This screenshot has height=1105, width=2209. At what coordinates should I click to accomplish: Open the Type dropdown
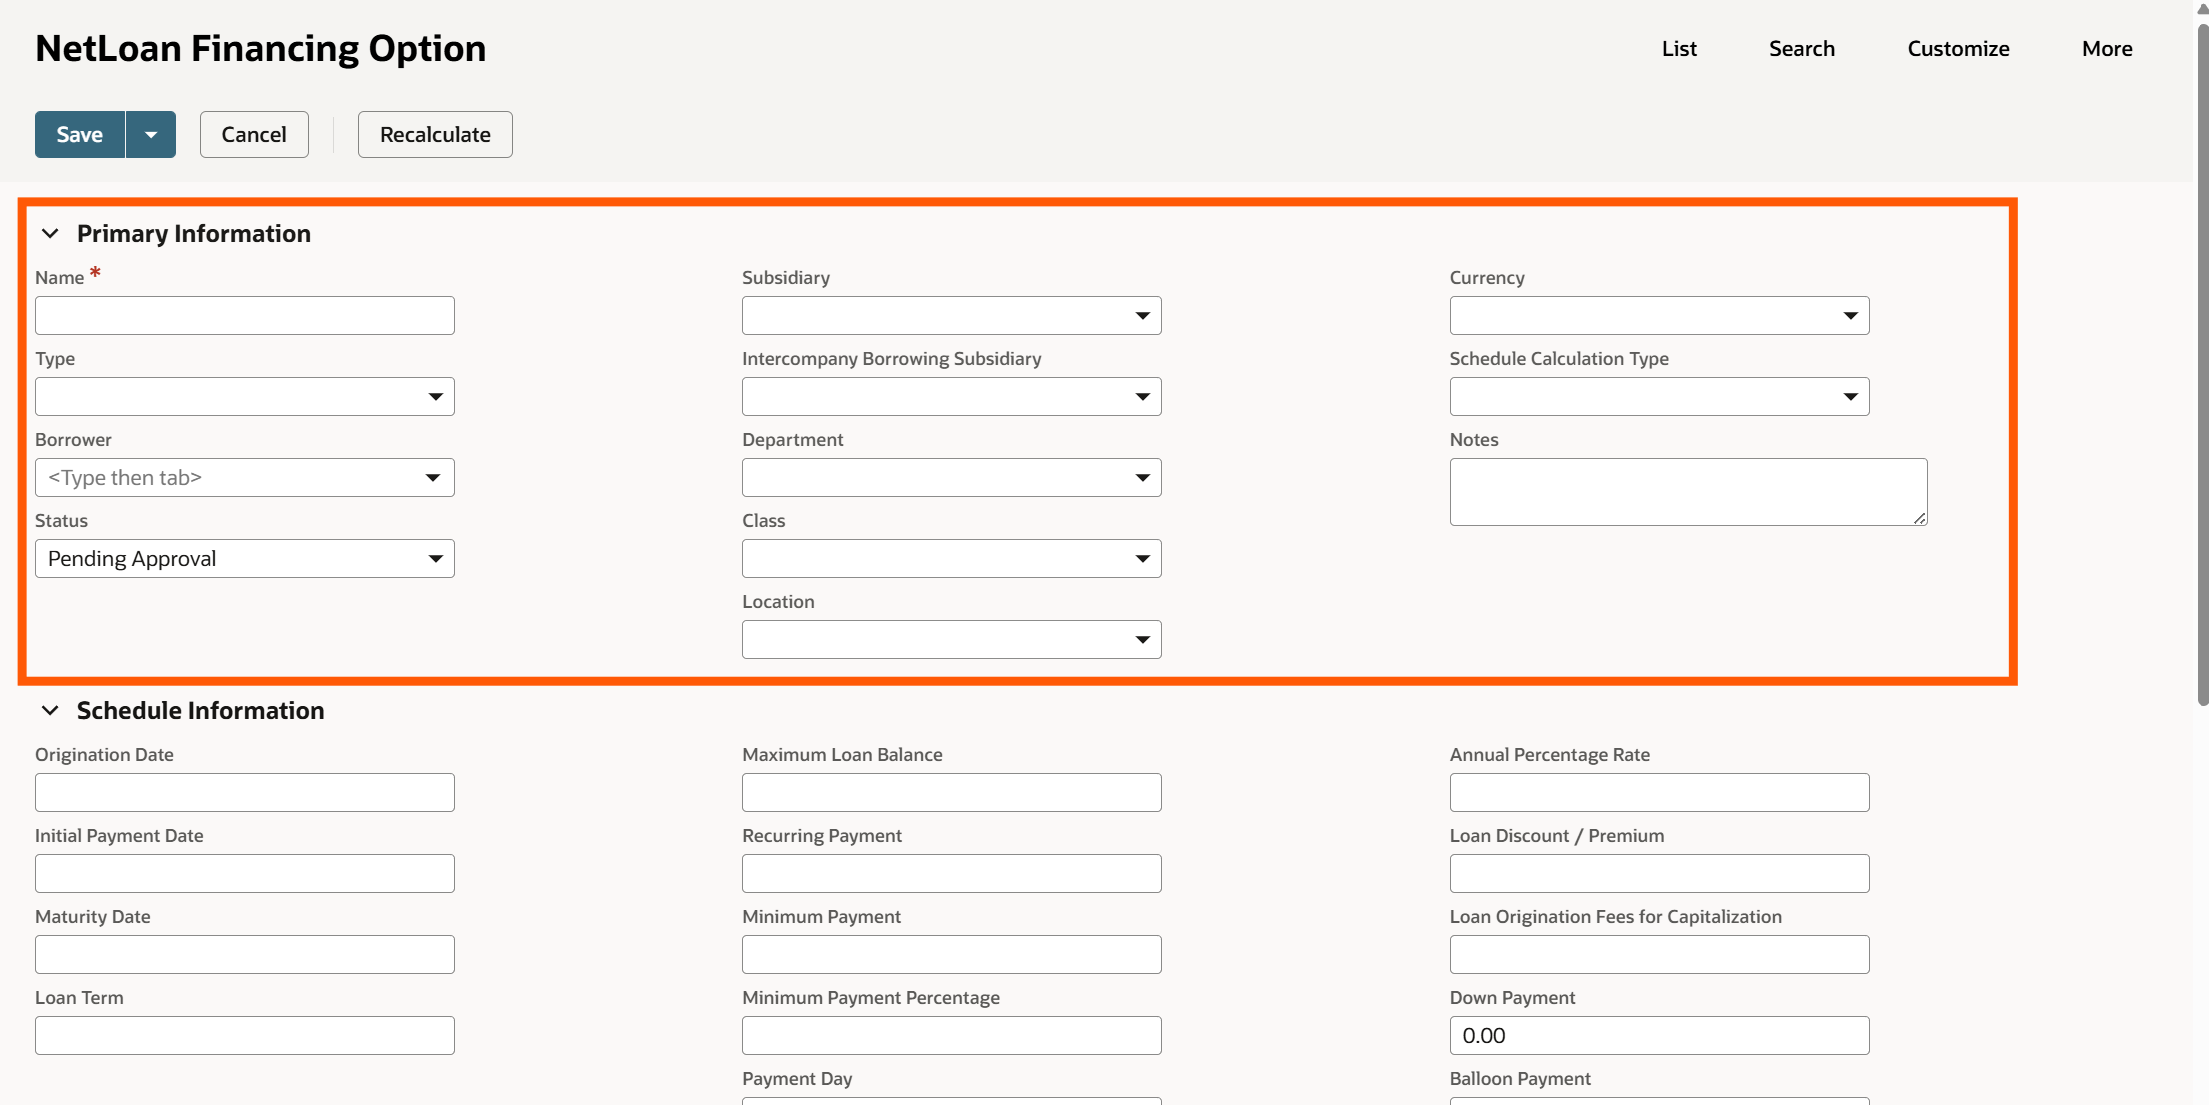coord(435,397)
